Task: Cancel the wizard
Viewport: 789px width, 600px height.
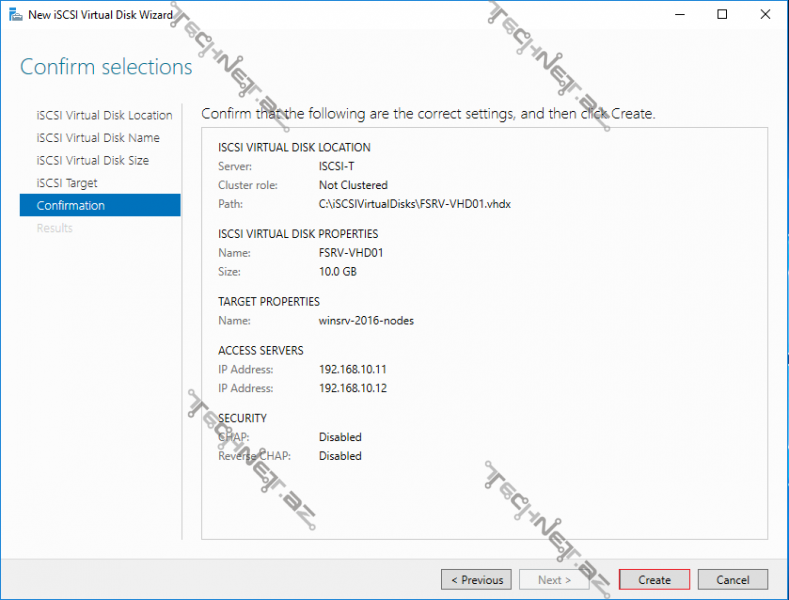Action: pos(732,580)
